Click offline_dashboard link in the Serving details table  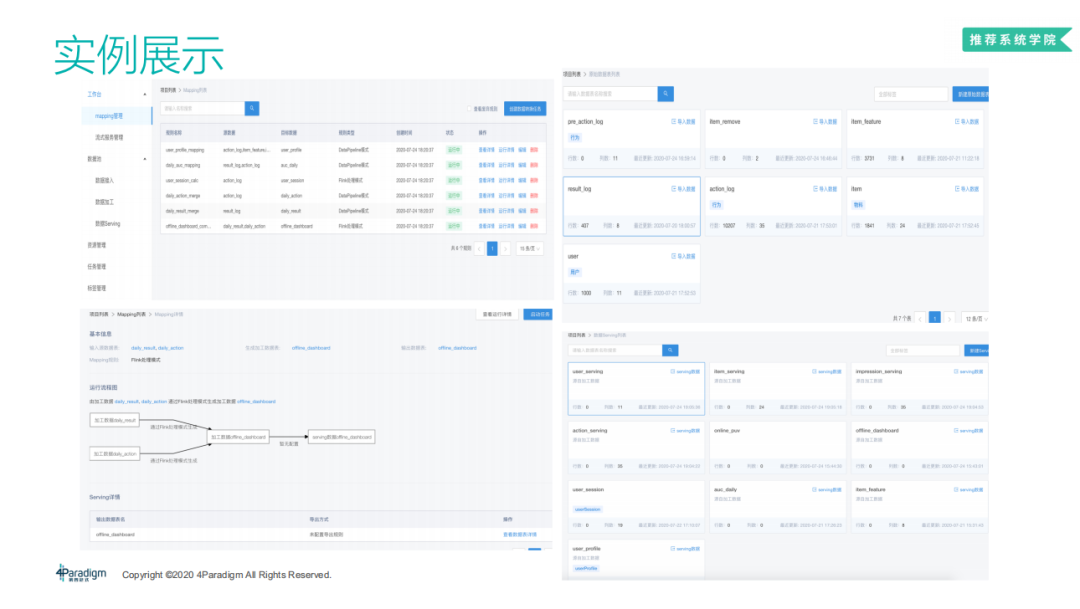coord(114,535)
